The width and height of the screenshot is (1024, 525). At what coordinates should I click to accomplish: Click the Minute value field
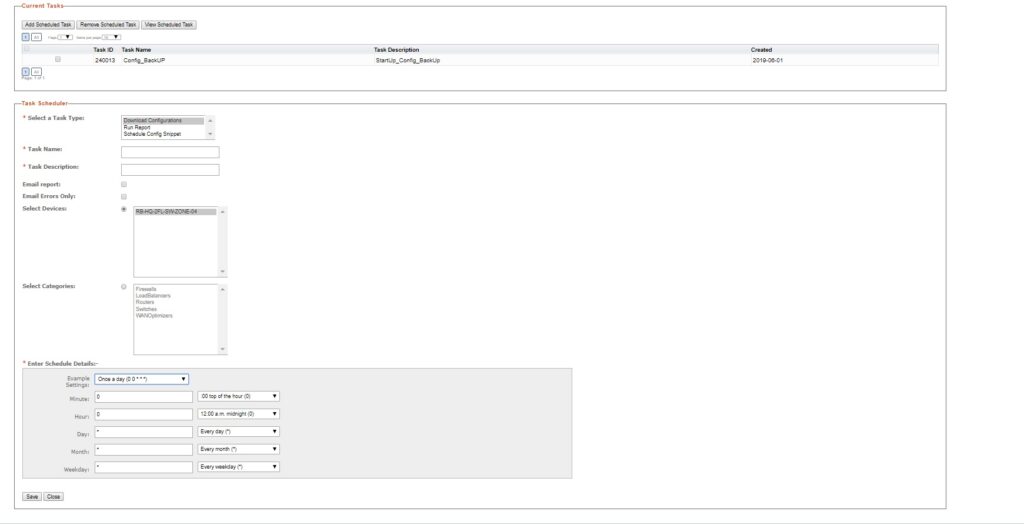[144, 397]
